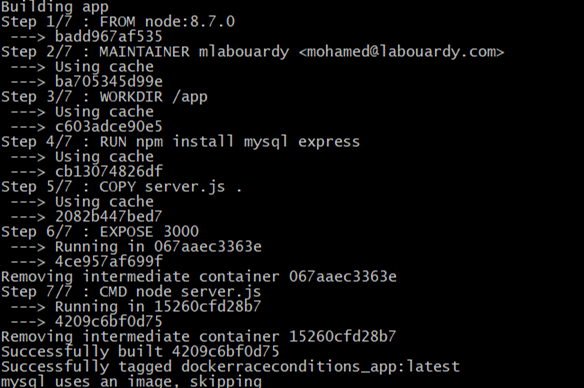This screenshot has width=584, height=388.
Task: Click 'mysql uses an image, skipping' line
Action: (x=131, y=381)
